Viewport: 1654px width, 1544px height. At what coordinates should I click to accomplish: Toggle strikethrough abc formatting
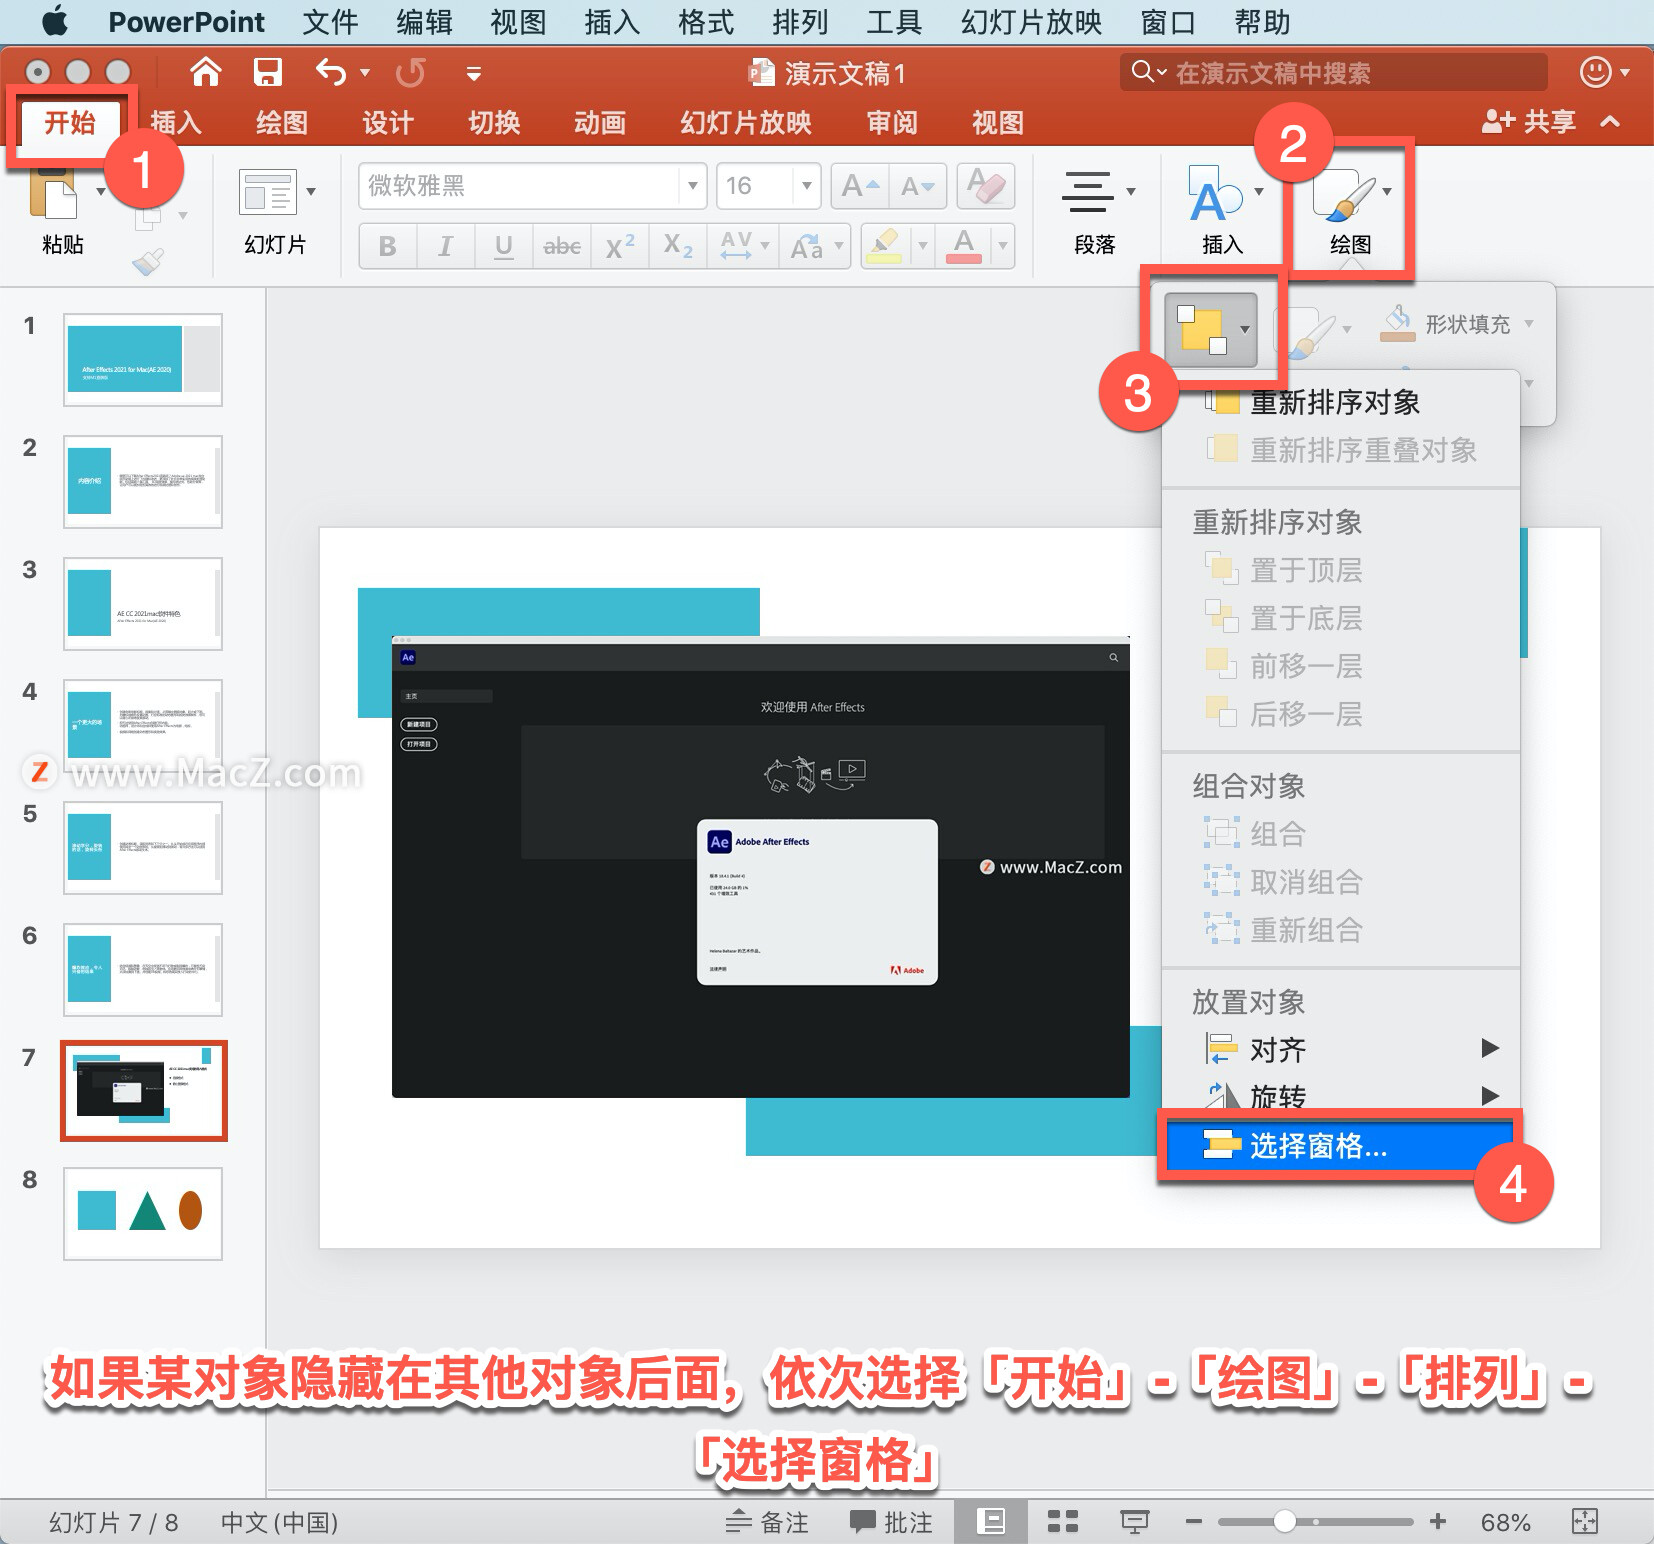coord(561,246)
